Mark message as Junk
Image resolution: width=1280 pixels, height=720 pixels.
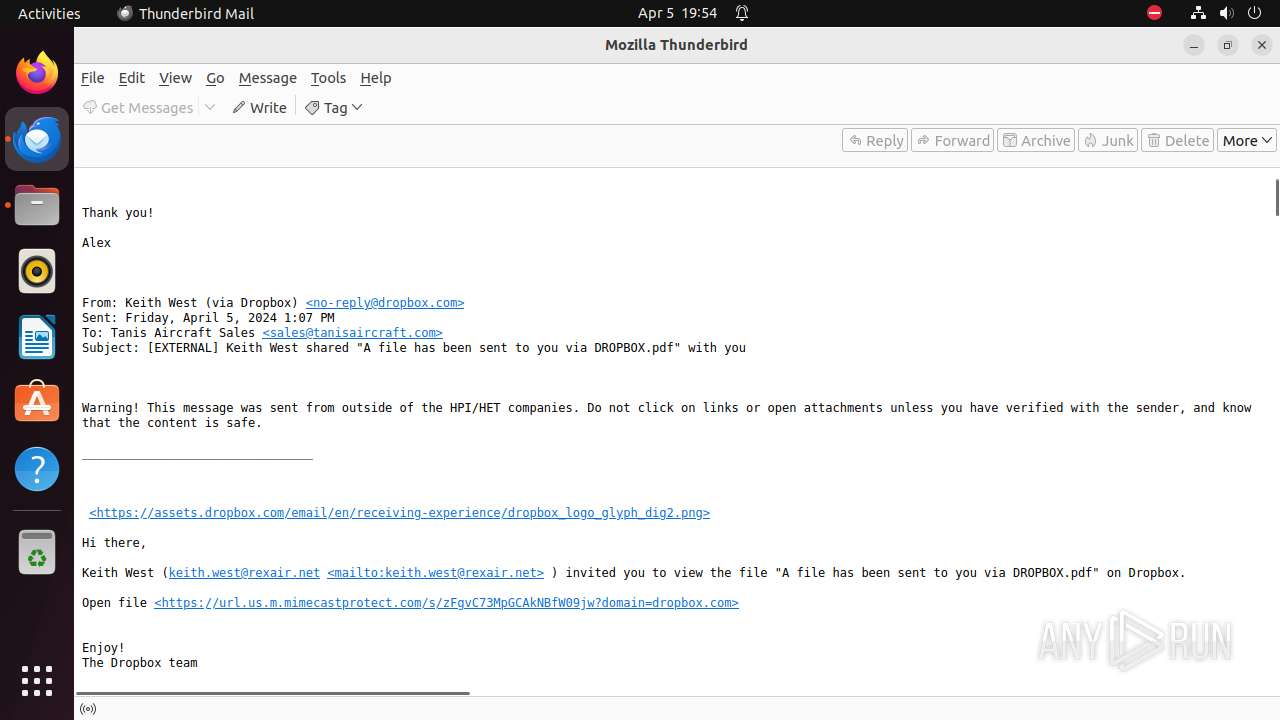[1108, 140]
